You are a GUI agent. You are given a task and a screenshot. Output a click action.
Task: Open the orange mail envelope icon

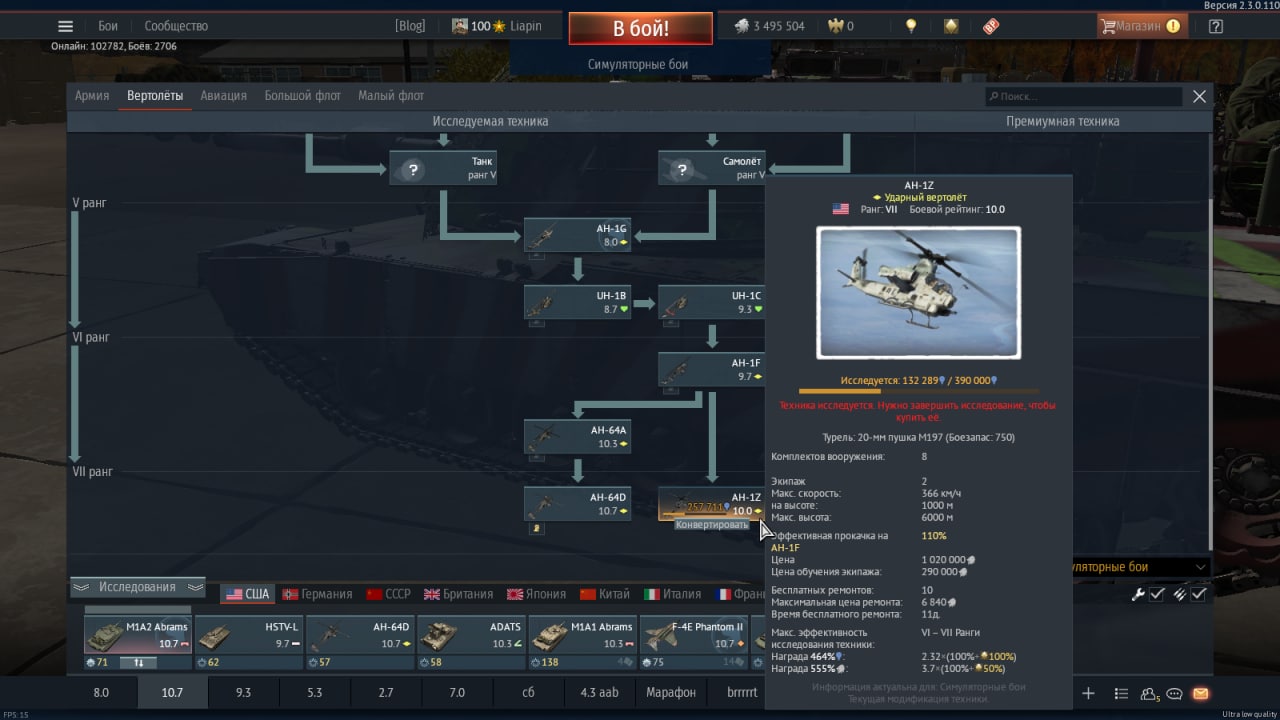coord(1200,693)
